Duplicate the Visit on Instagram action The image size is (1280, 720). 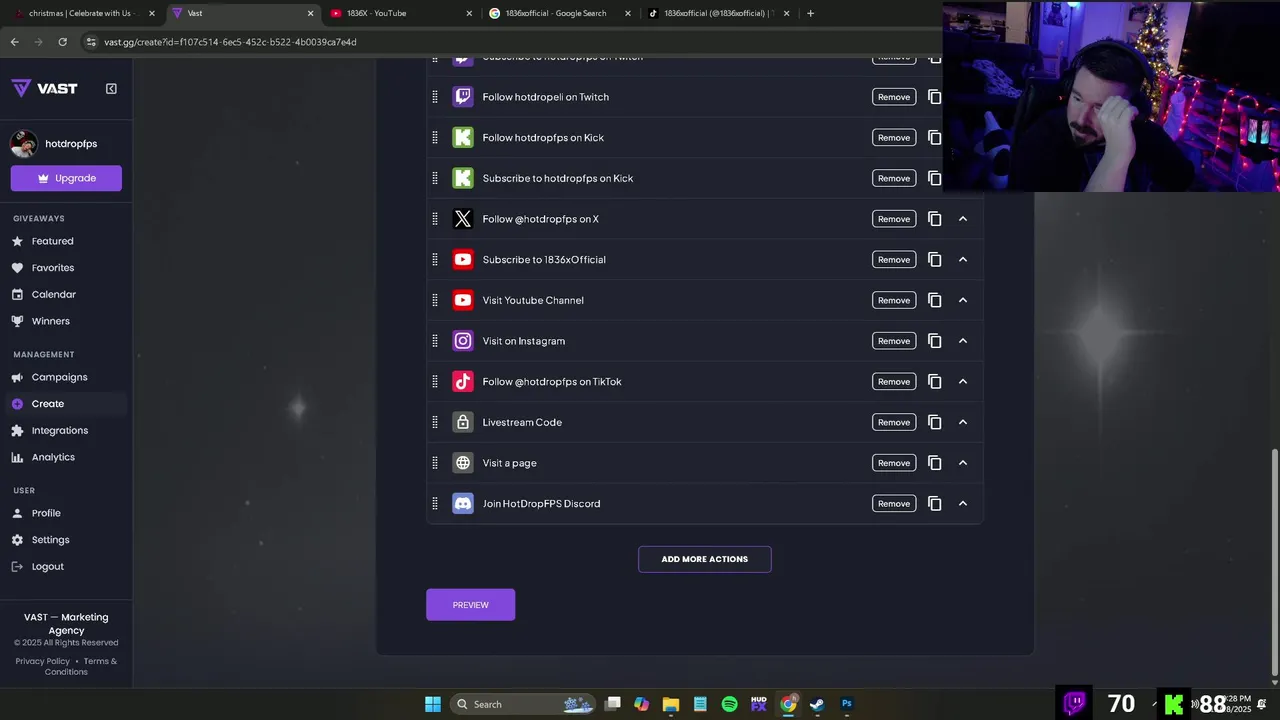coord(934,341)
